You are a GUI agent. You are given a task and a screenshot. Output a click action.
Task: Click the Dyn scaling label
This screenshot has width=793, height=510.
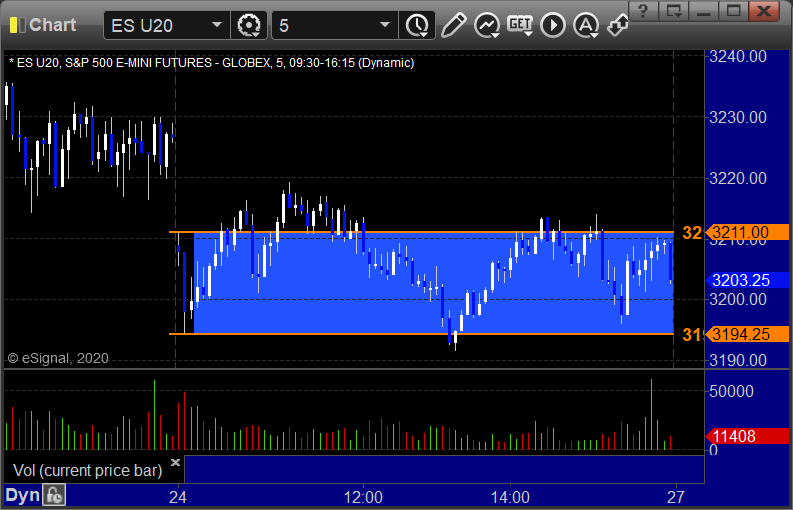point(23,495)
